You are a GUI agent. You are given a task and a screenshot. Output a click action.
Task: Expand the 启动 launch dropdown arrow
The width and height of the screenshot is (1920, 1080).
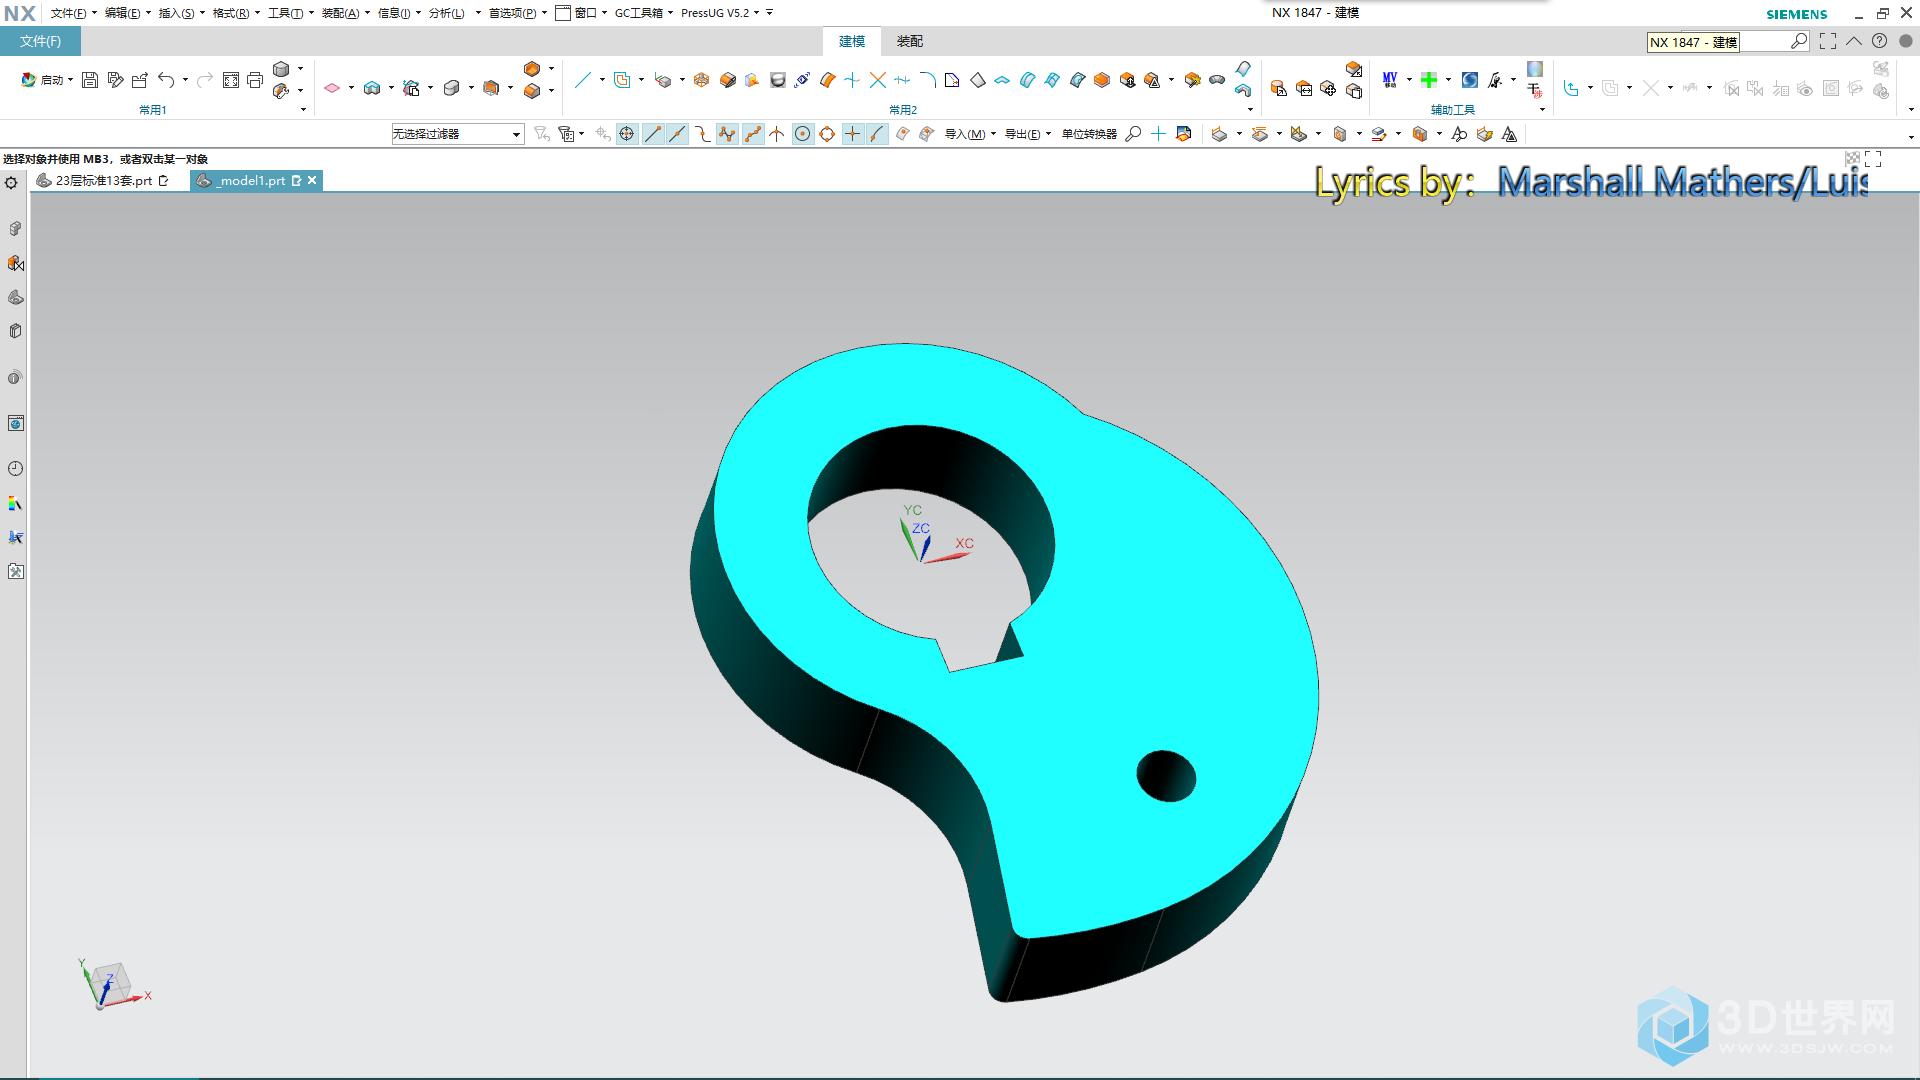click(x=71, y=80)
